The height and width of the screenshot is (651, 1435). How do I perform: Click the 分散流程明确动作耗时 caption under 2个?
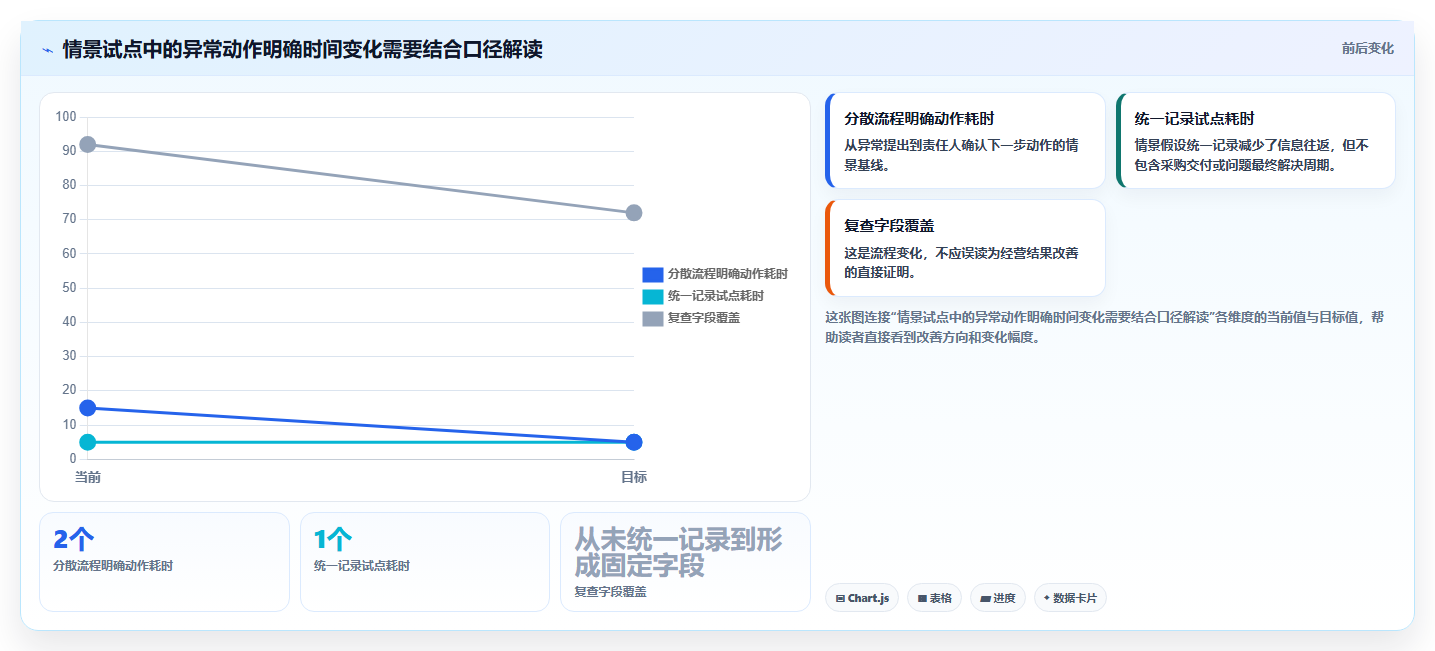click(x=113, y=566)
